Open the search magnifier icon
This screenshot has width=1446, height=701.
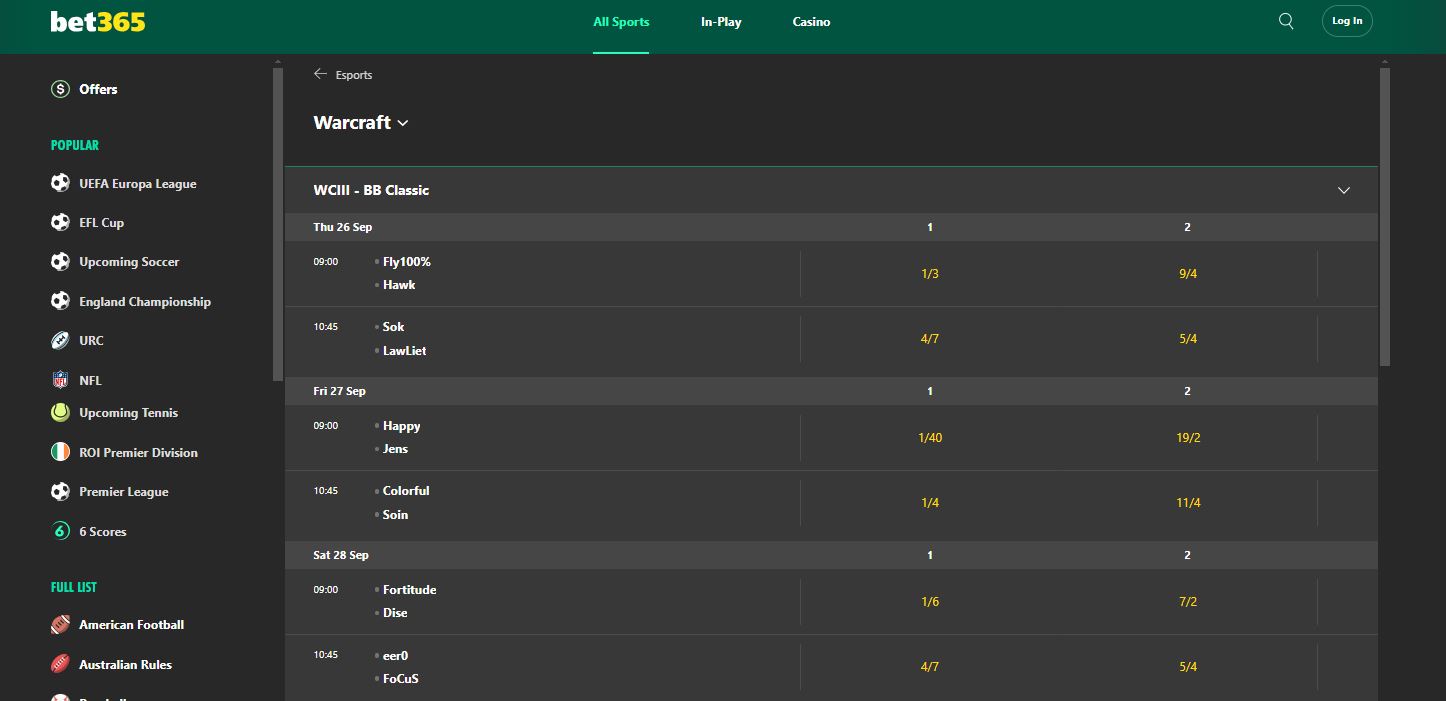tap(1286, 20)
